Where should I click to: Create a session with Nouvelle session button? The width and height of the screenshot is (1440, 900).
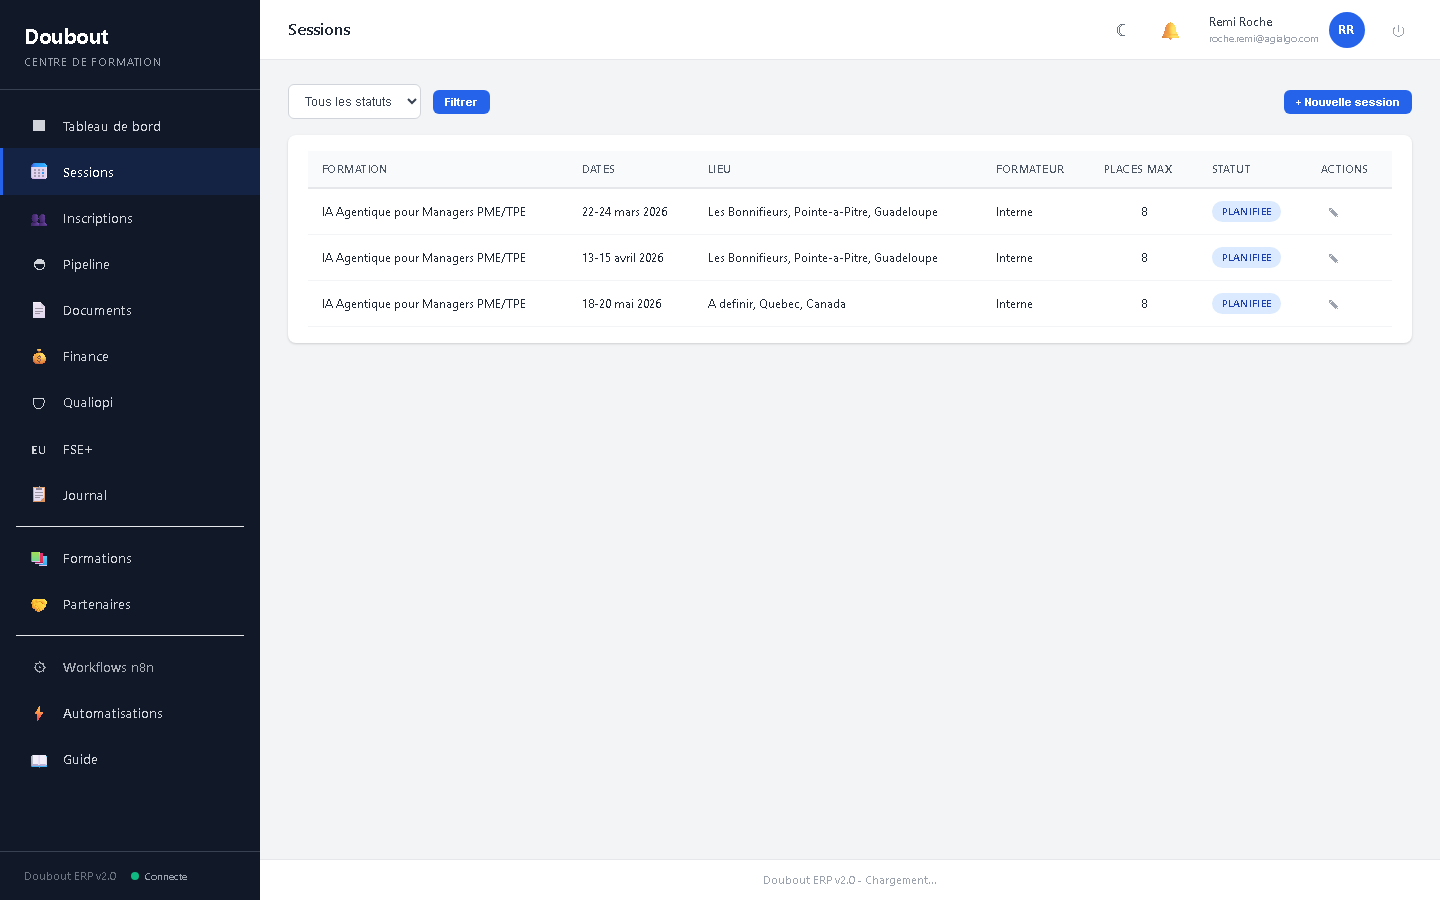(1347, 102)
